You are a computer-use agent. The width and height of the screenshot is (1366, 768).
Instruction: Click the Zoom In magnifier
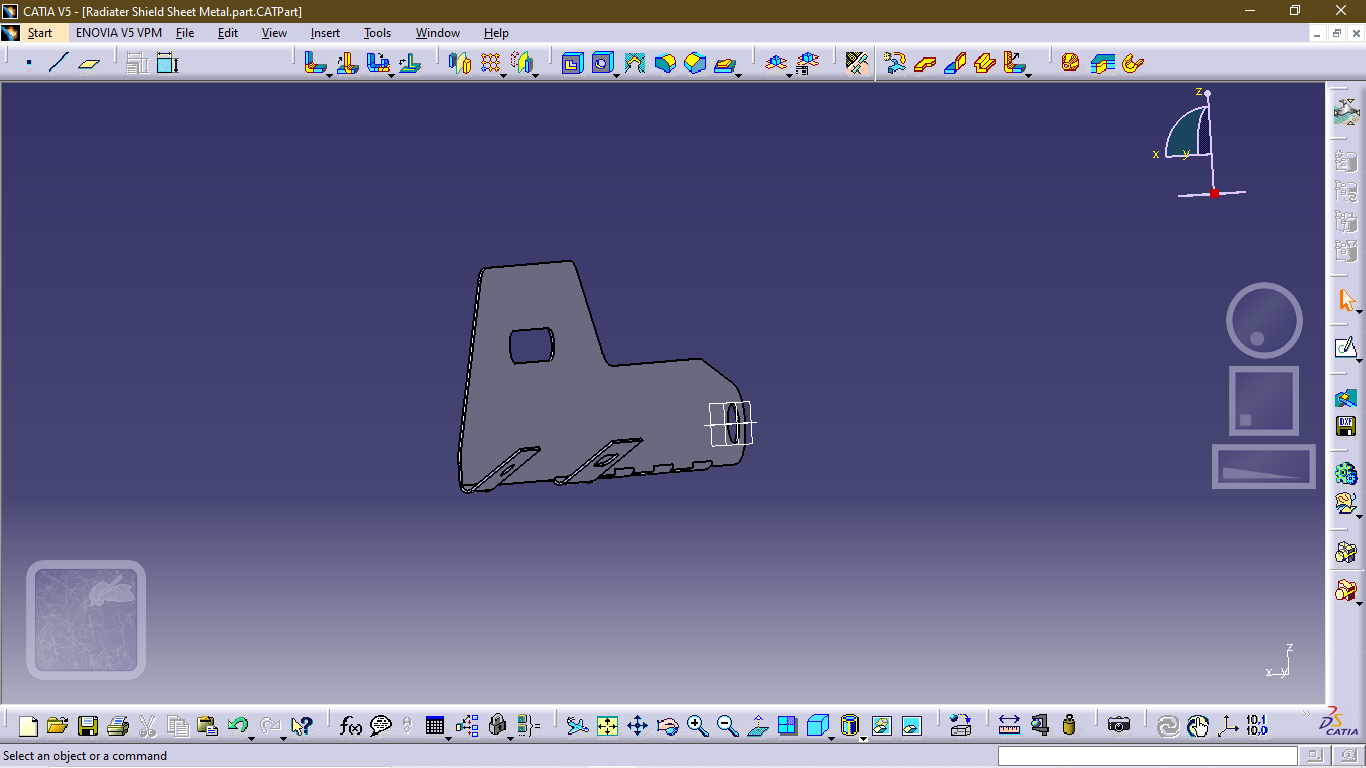(x=697, y=726)
